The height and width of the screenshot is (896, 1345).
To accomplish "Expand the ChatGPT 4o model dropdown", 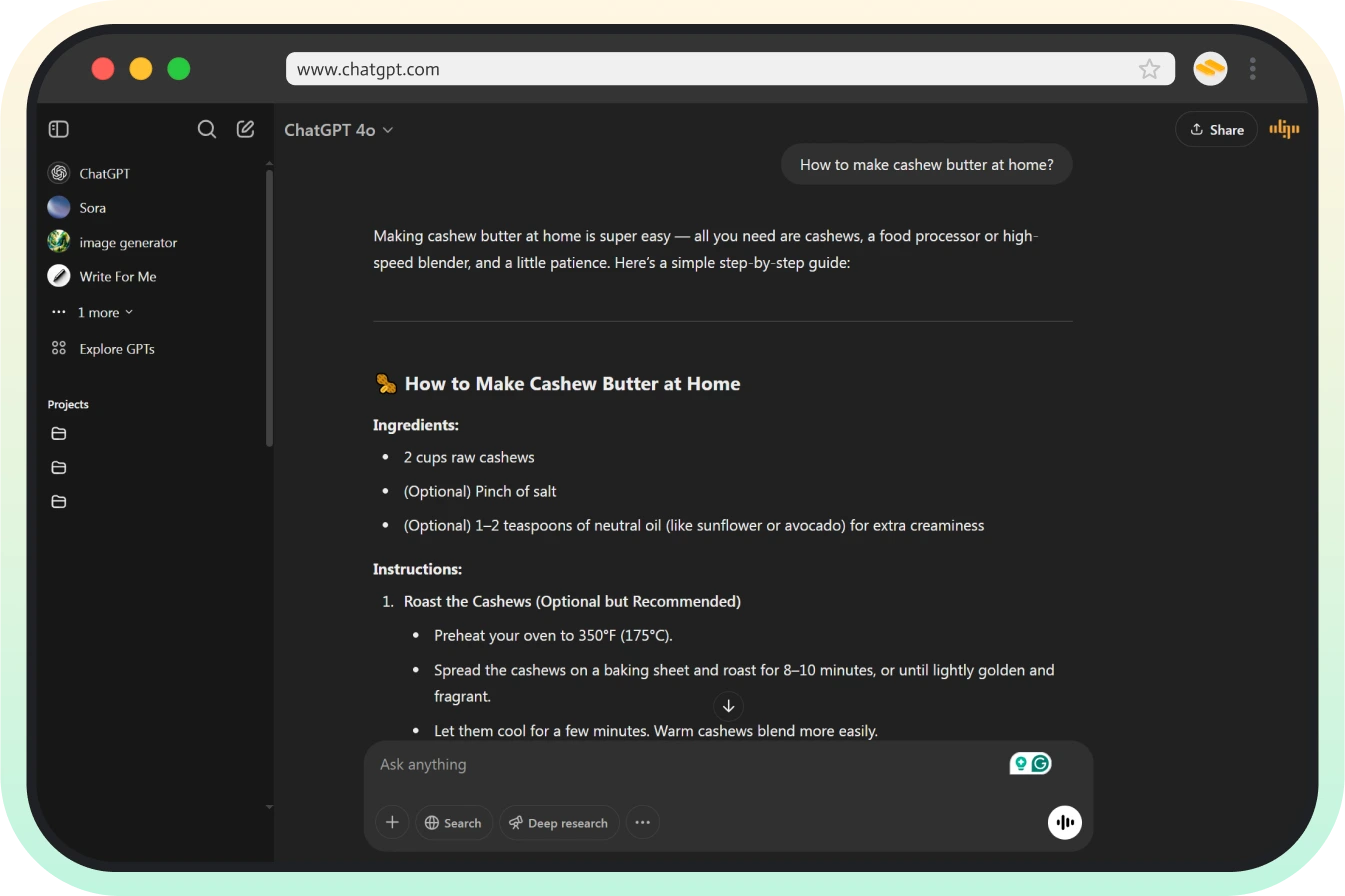I will coord(338,130).
